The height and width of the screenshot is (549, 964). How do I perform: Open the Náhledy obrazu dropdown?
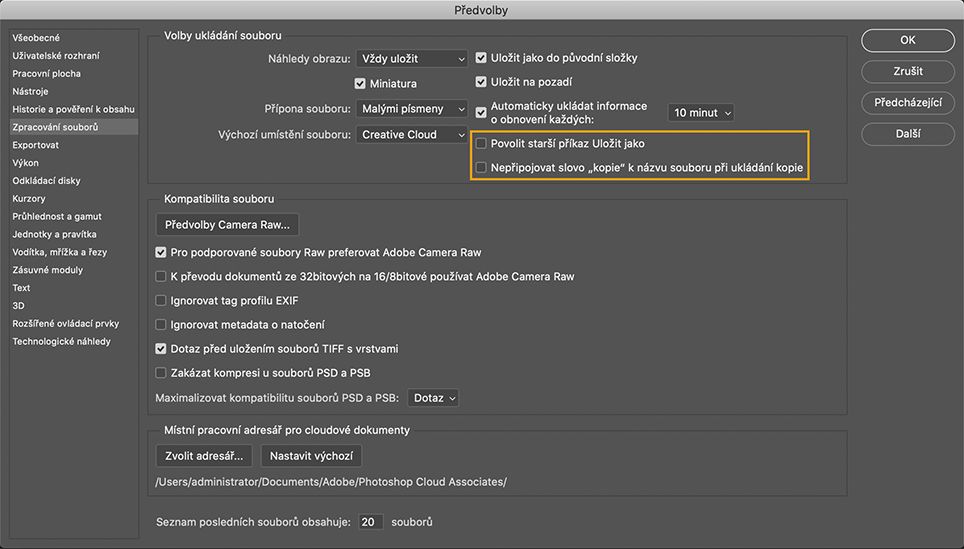[x=411, y=59]
